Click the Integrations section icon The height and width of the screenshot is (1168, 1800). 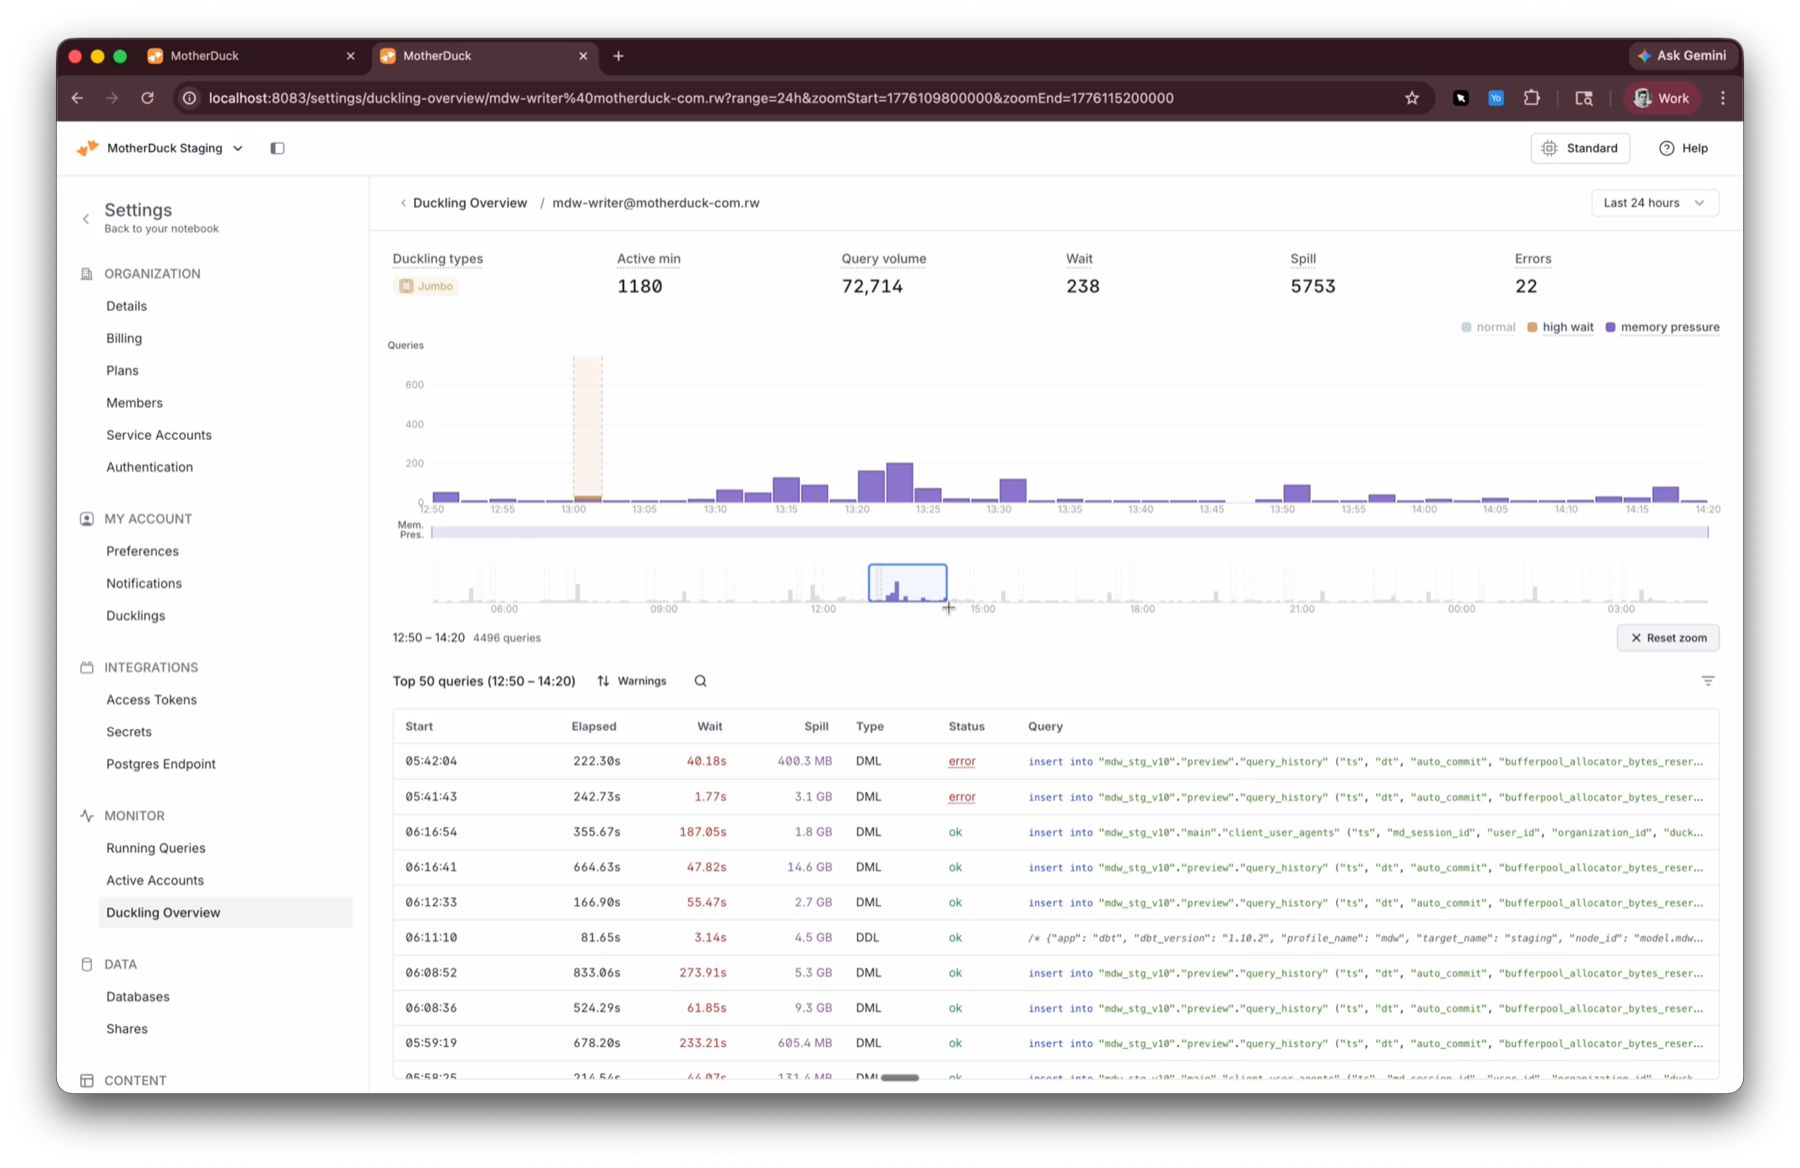pos(87,667)
